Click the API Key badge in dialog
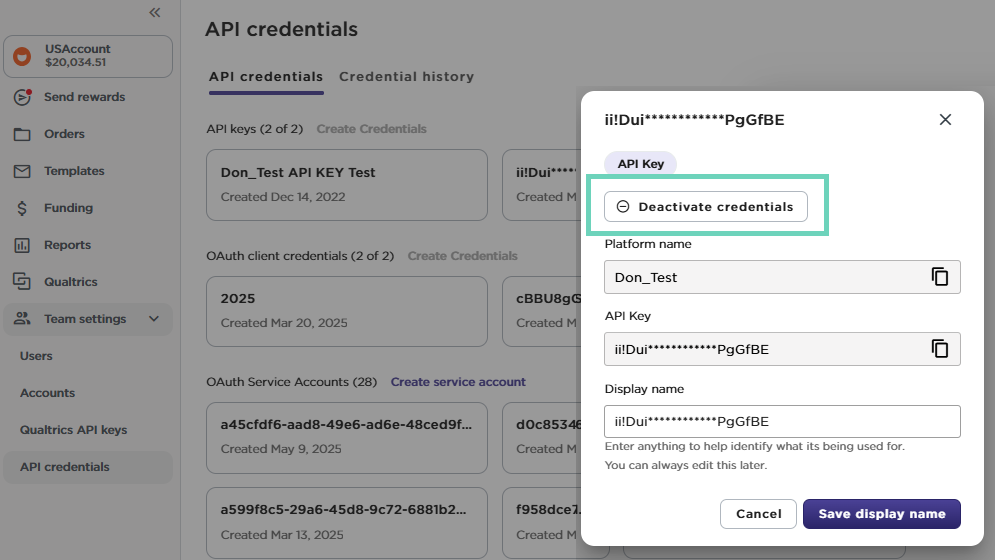 click(x=640, y=164)
